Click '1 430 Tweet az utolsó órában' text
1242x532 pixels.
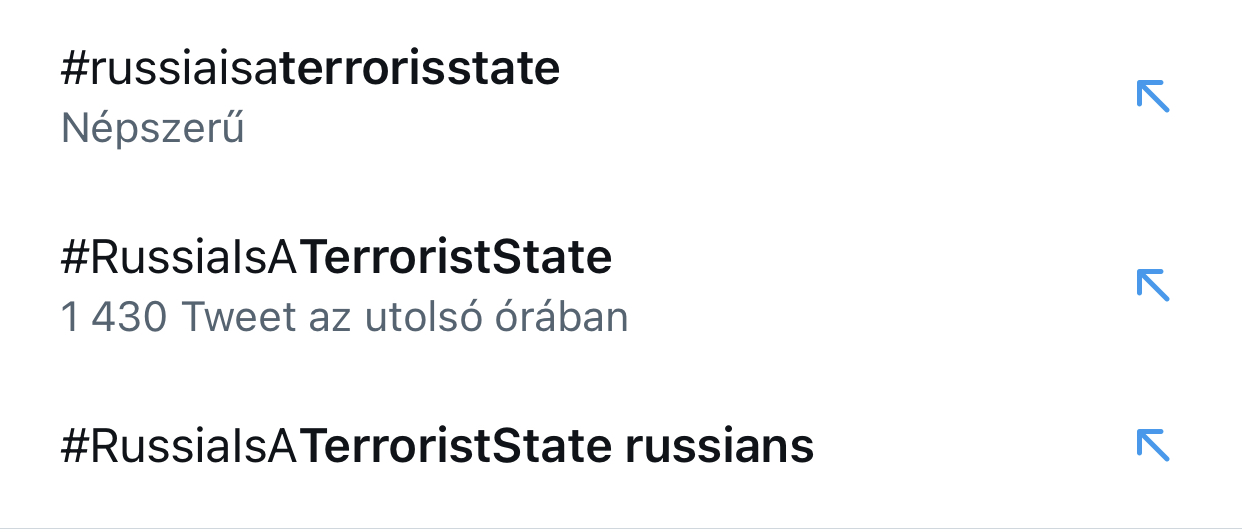pyautogui.click(x=345, y=318)
